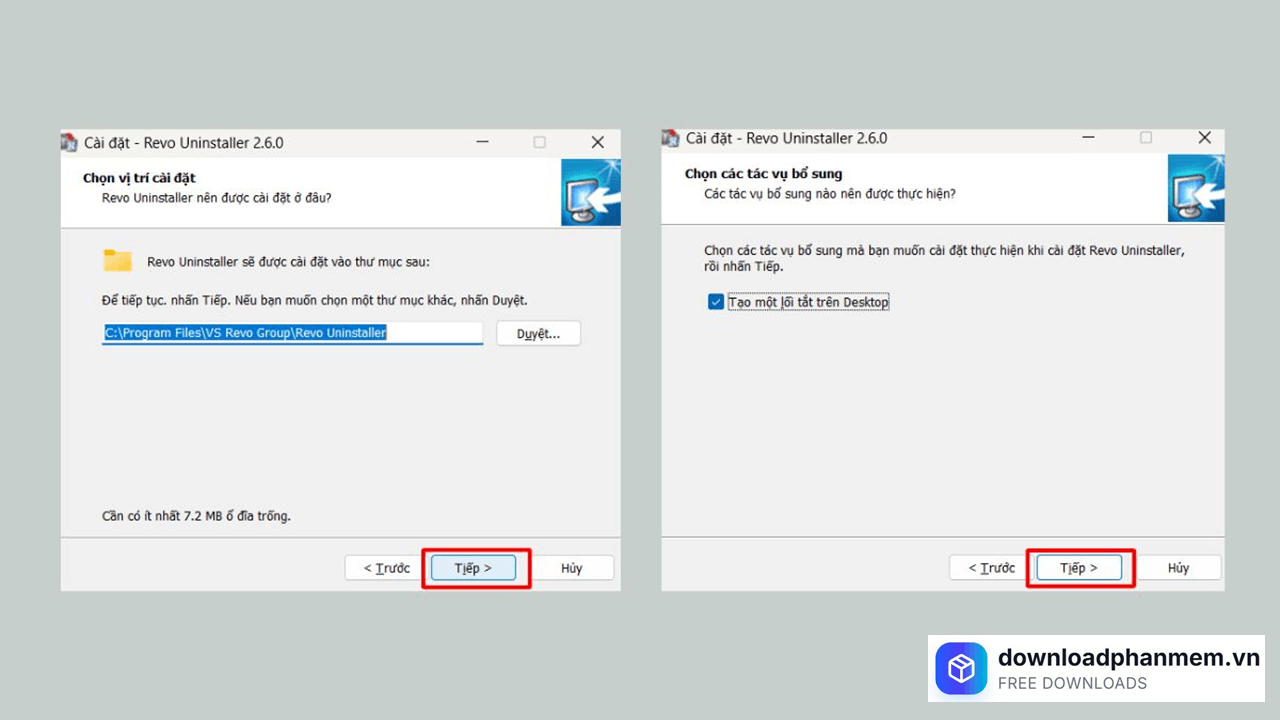Close the additional tasks dialog window

[x=1204, y=138]
